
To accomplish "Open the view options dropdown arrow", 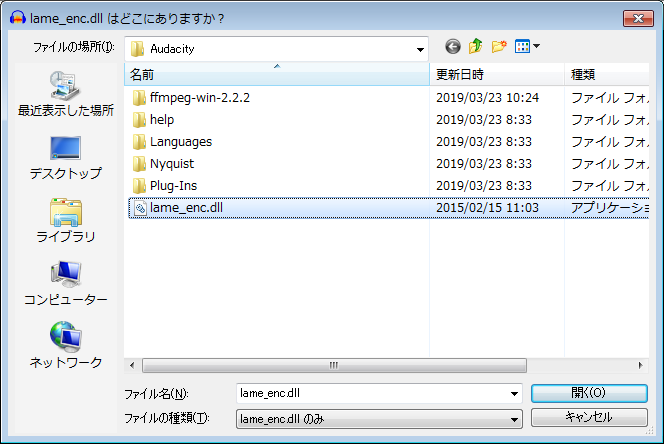I will (536, 46).
